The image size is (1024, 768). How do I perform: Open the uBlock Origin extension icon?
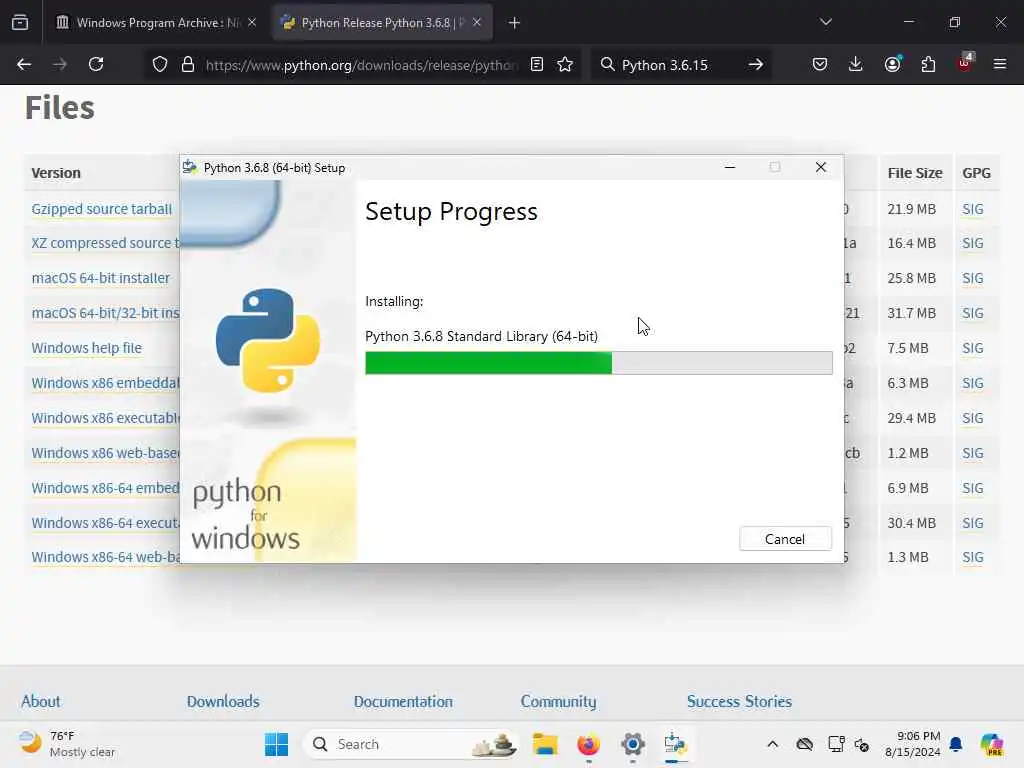tap(965, 63)
